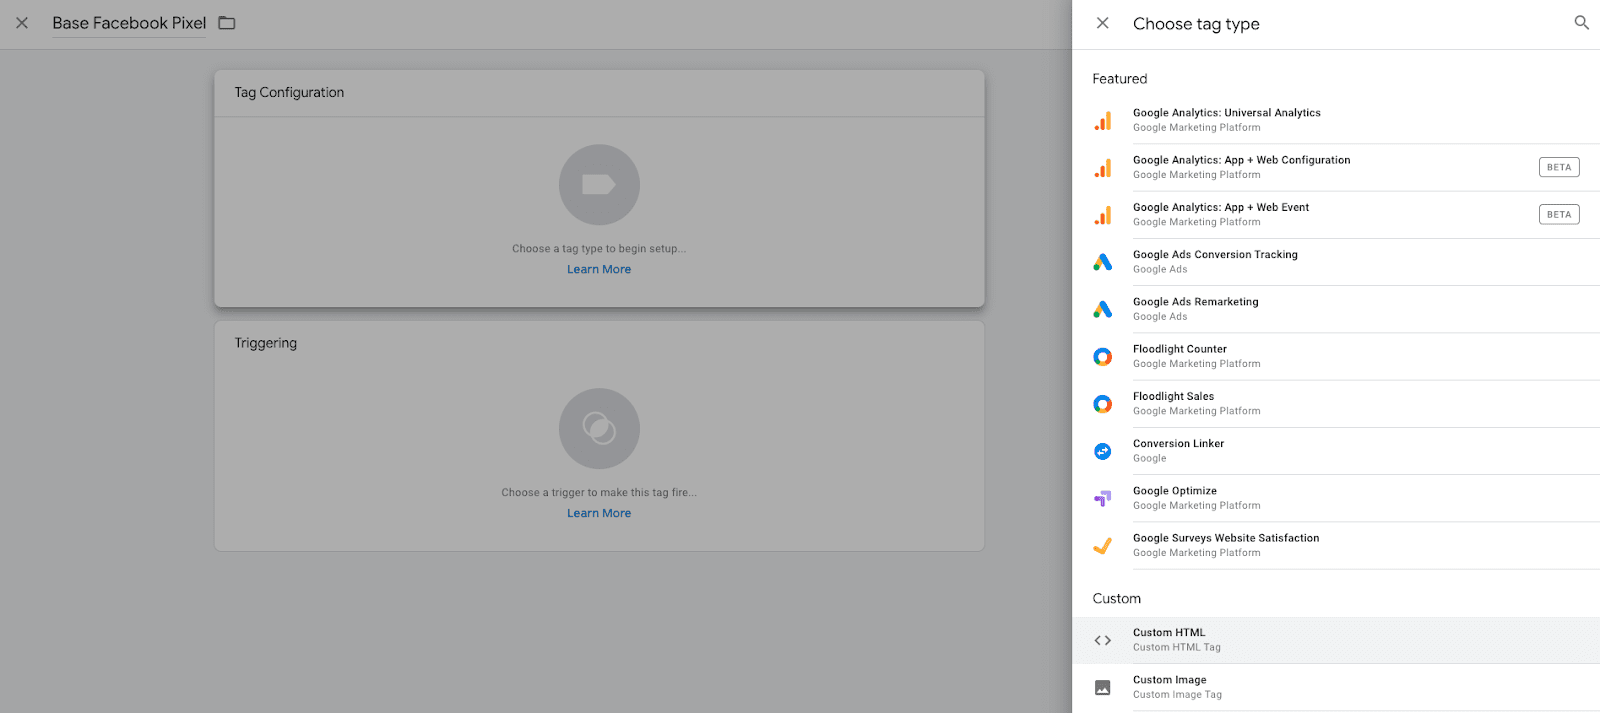Viewport: 1600px width, 713px height.
Task: Select Google Optimize tag type
Action: (x=1336, y=498)
